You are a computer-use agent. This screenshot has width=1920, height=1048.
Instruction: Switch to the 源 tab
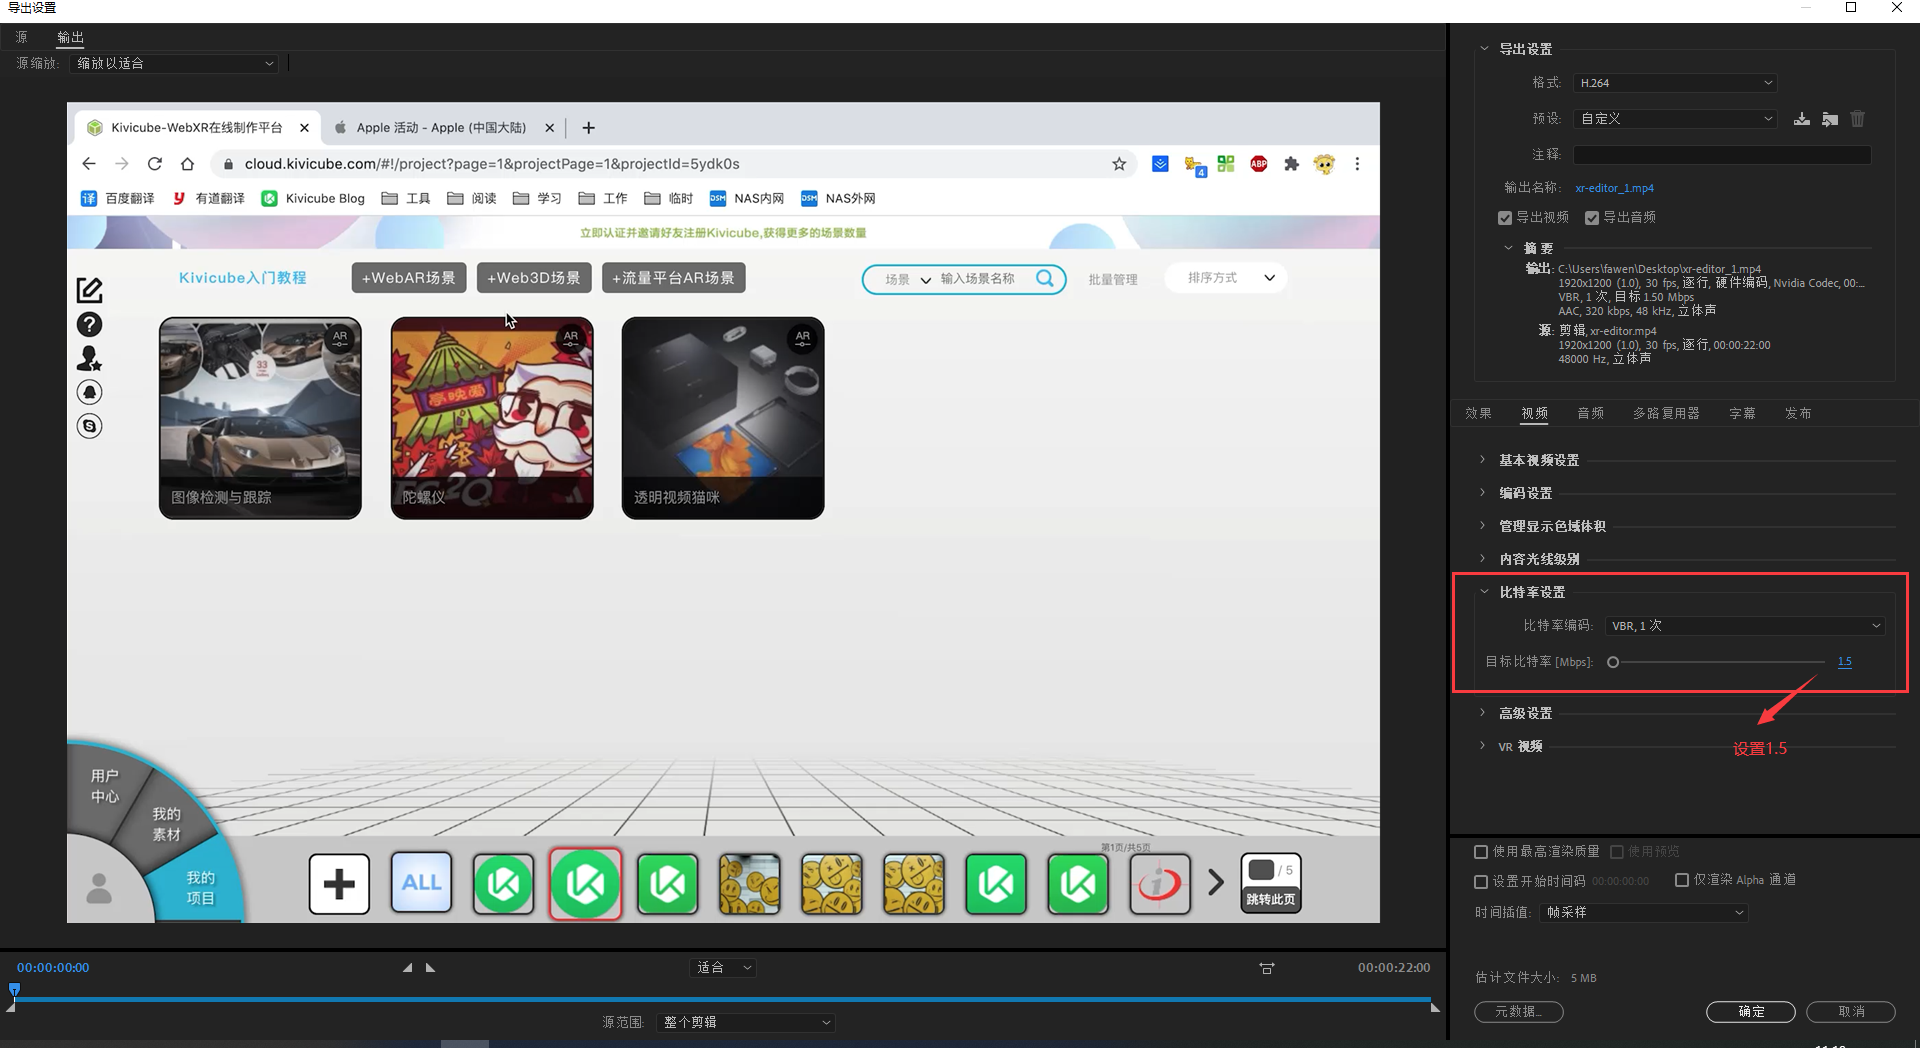(x=22, y=37)
